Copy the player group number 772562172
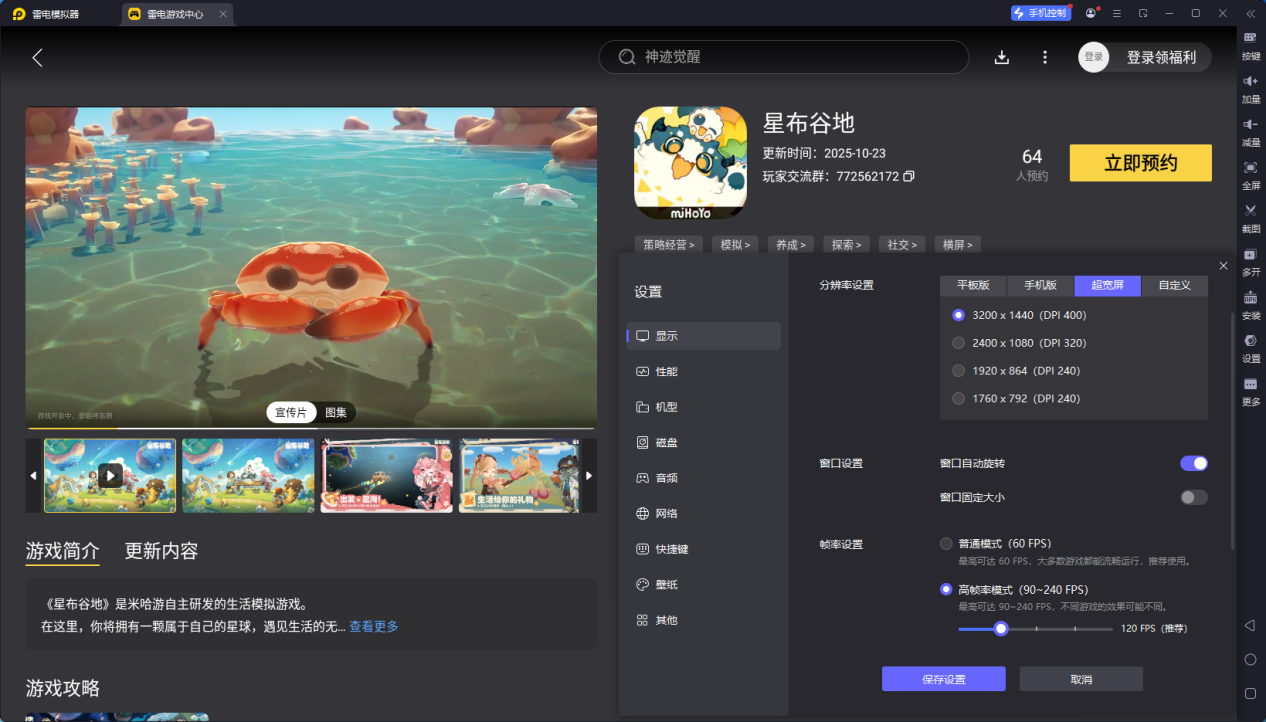The height and width of the screenshot is (722, 1266). [909, 176]
